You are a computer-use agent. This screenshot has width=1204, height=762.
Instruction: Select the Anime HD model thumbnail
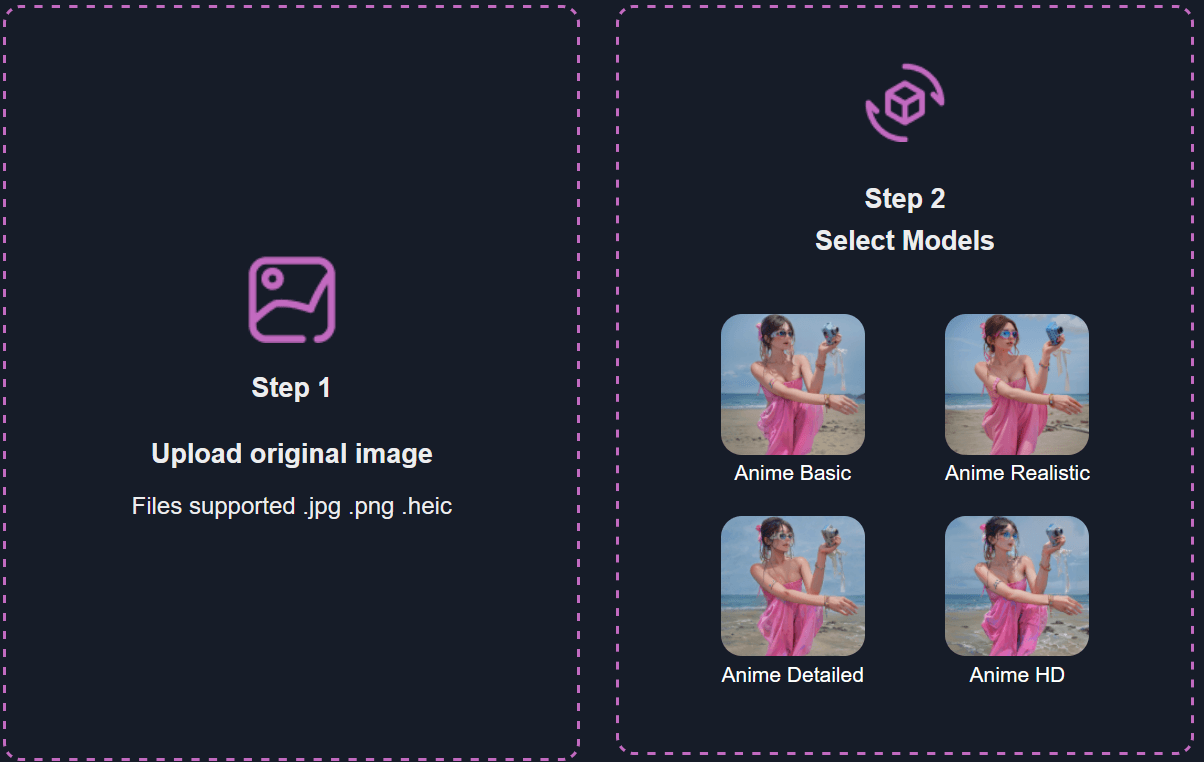[x=1016, y=586]
